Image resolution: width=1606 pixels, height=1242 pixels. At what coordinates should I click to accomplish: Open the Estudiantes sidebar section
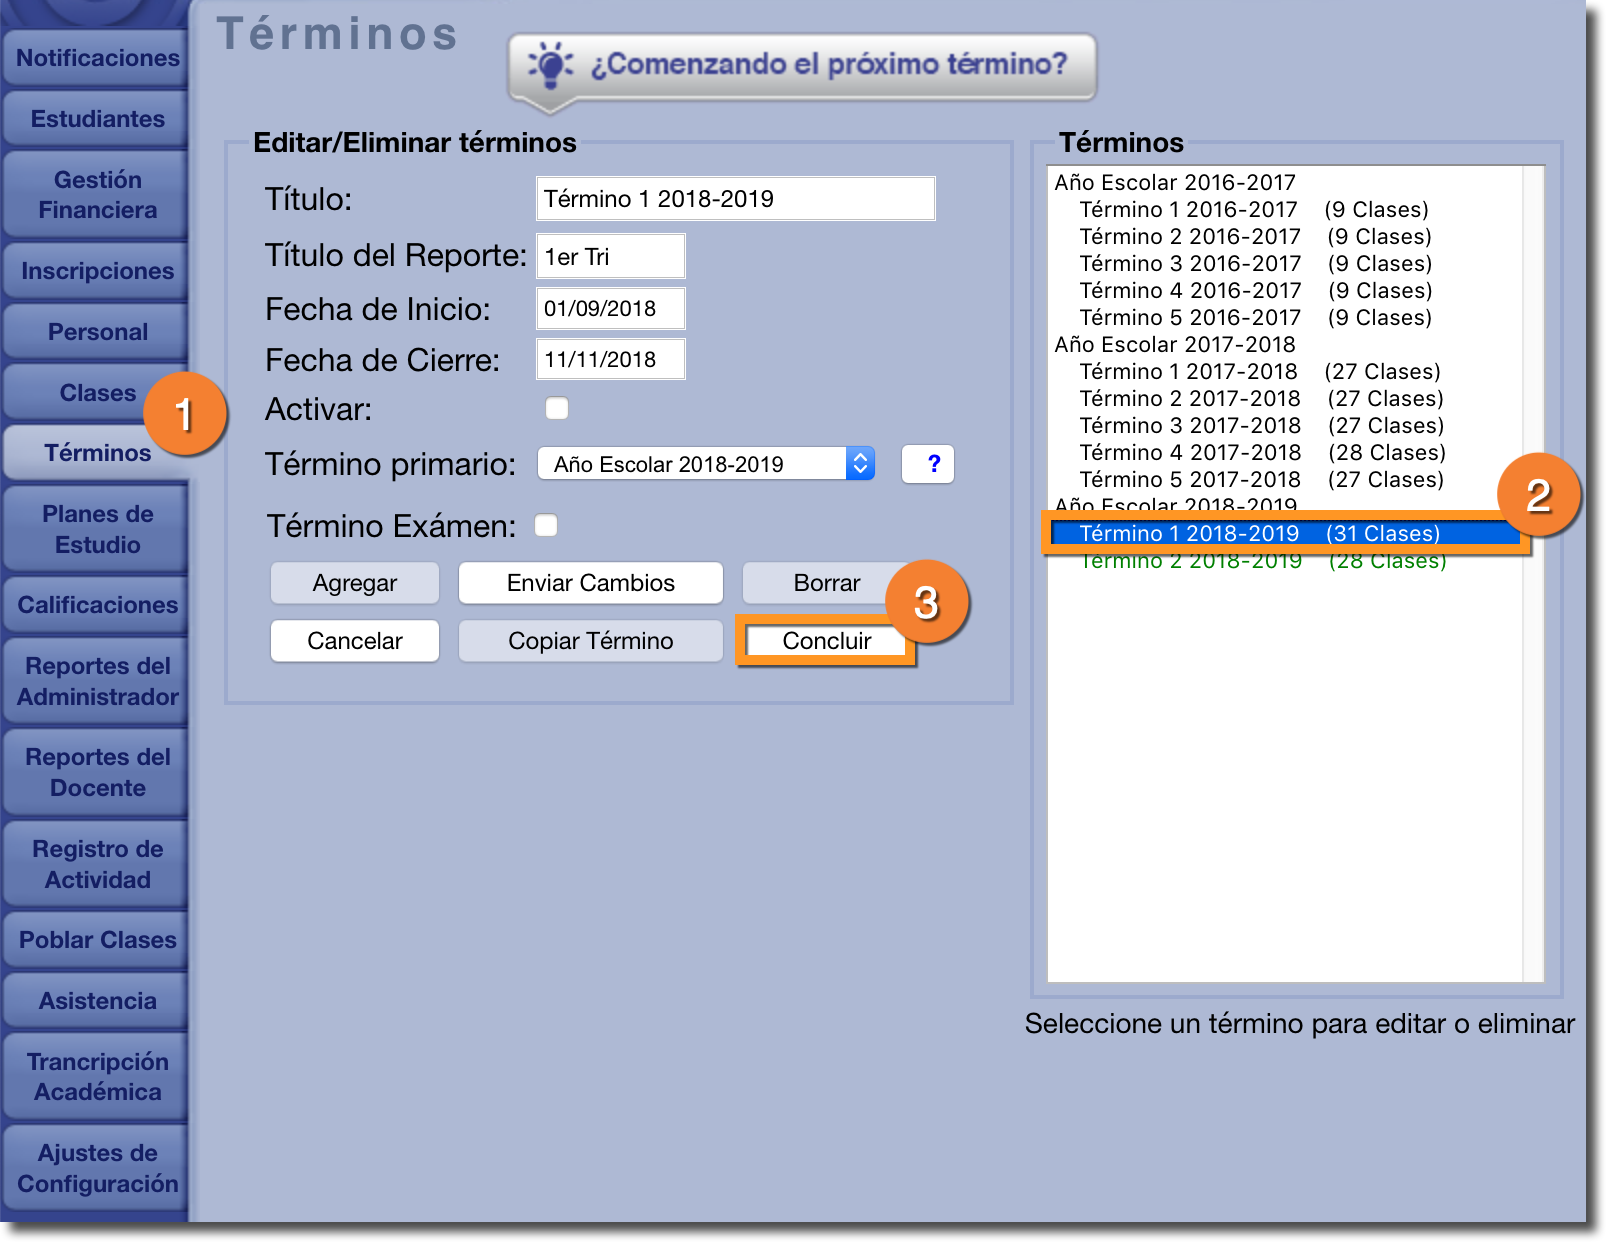click(x=97, y=119)
